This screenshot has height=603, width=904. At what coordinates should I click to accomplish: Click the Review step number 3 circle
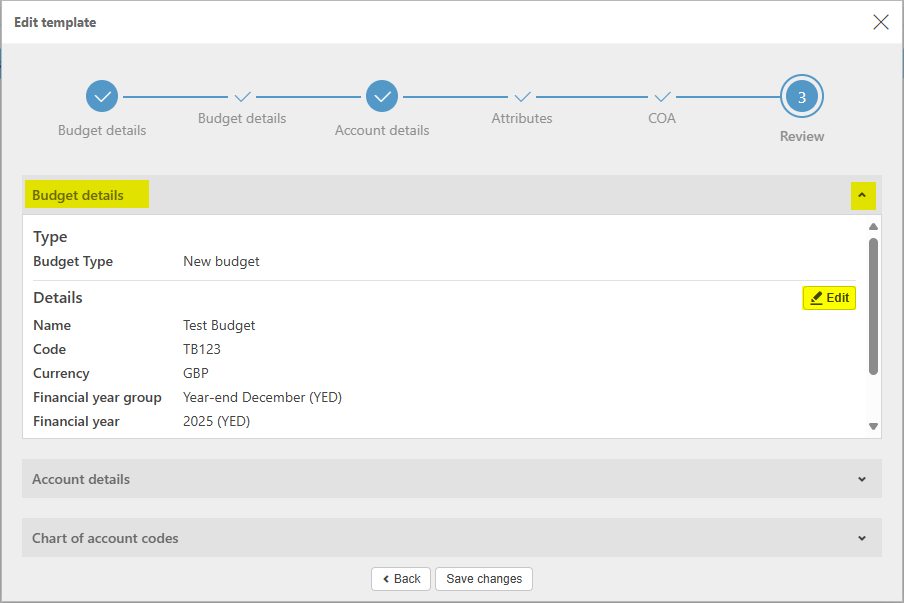(x=802, y=97)
